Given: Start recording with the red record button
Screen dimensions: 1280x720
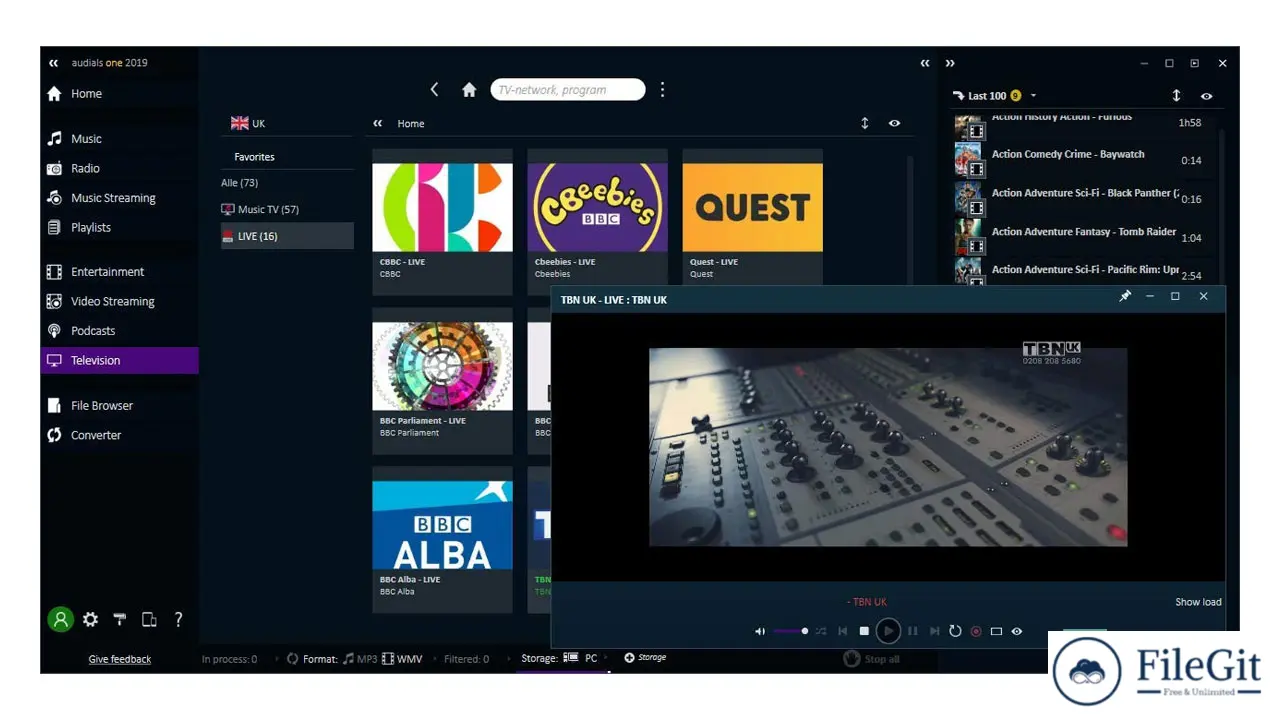Looking at the screenshot, I should [x=976, y=631].
